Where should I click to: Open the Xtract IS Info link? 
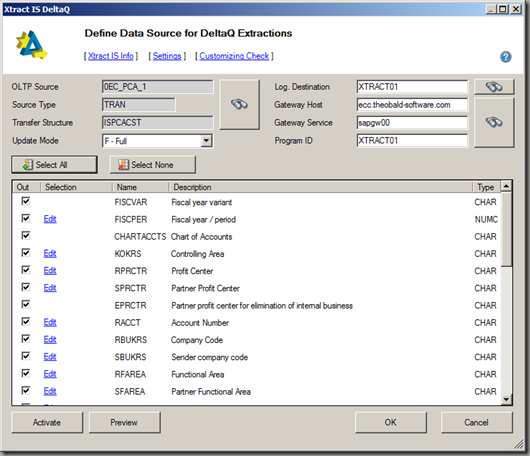pyautogui.click(x=111, y=56)
